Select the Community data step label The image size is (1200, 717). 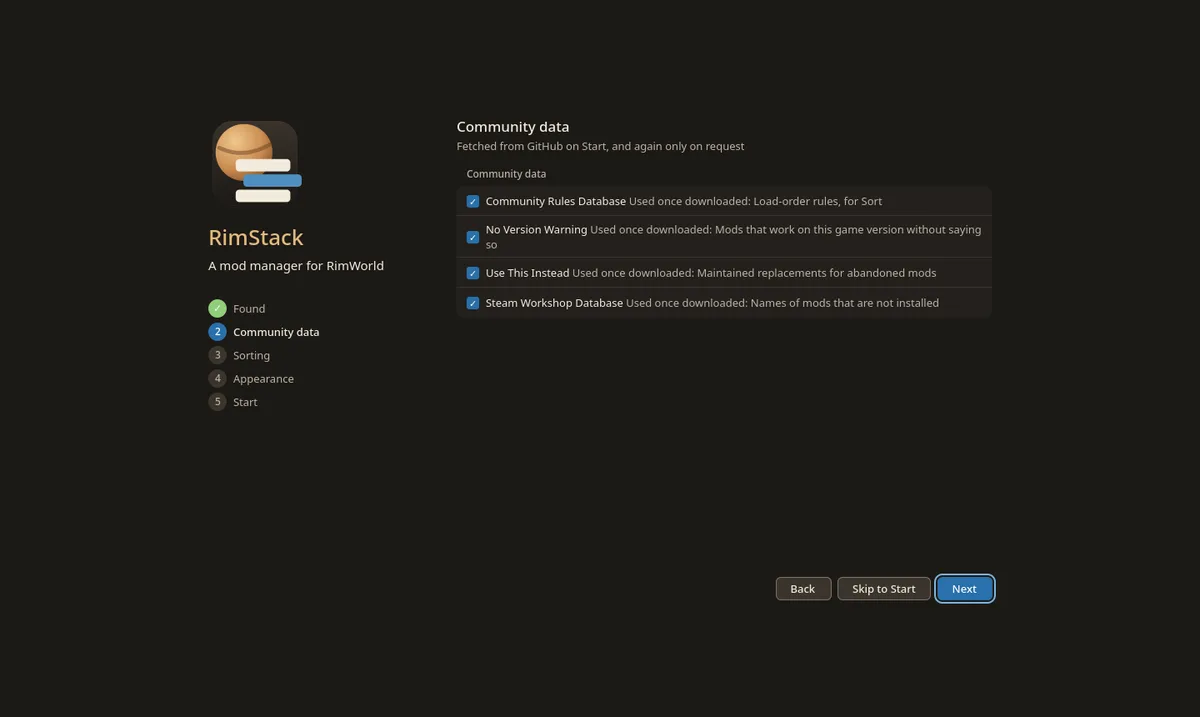coord(276,332)
